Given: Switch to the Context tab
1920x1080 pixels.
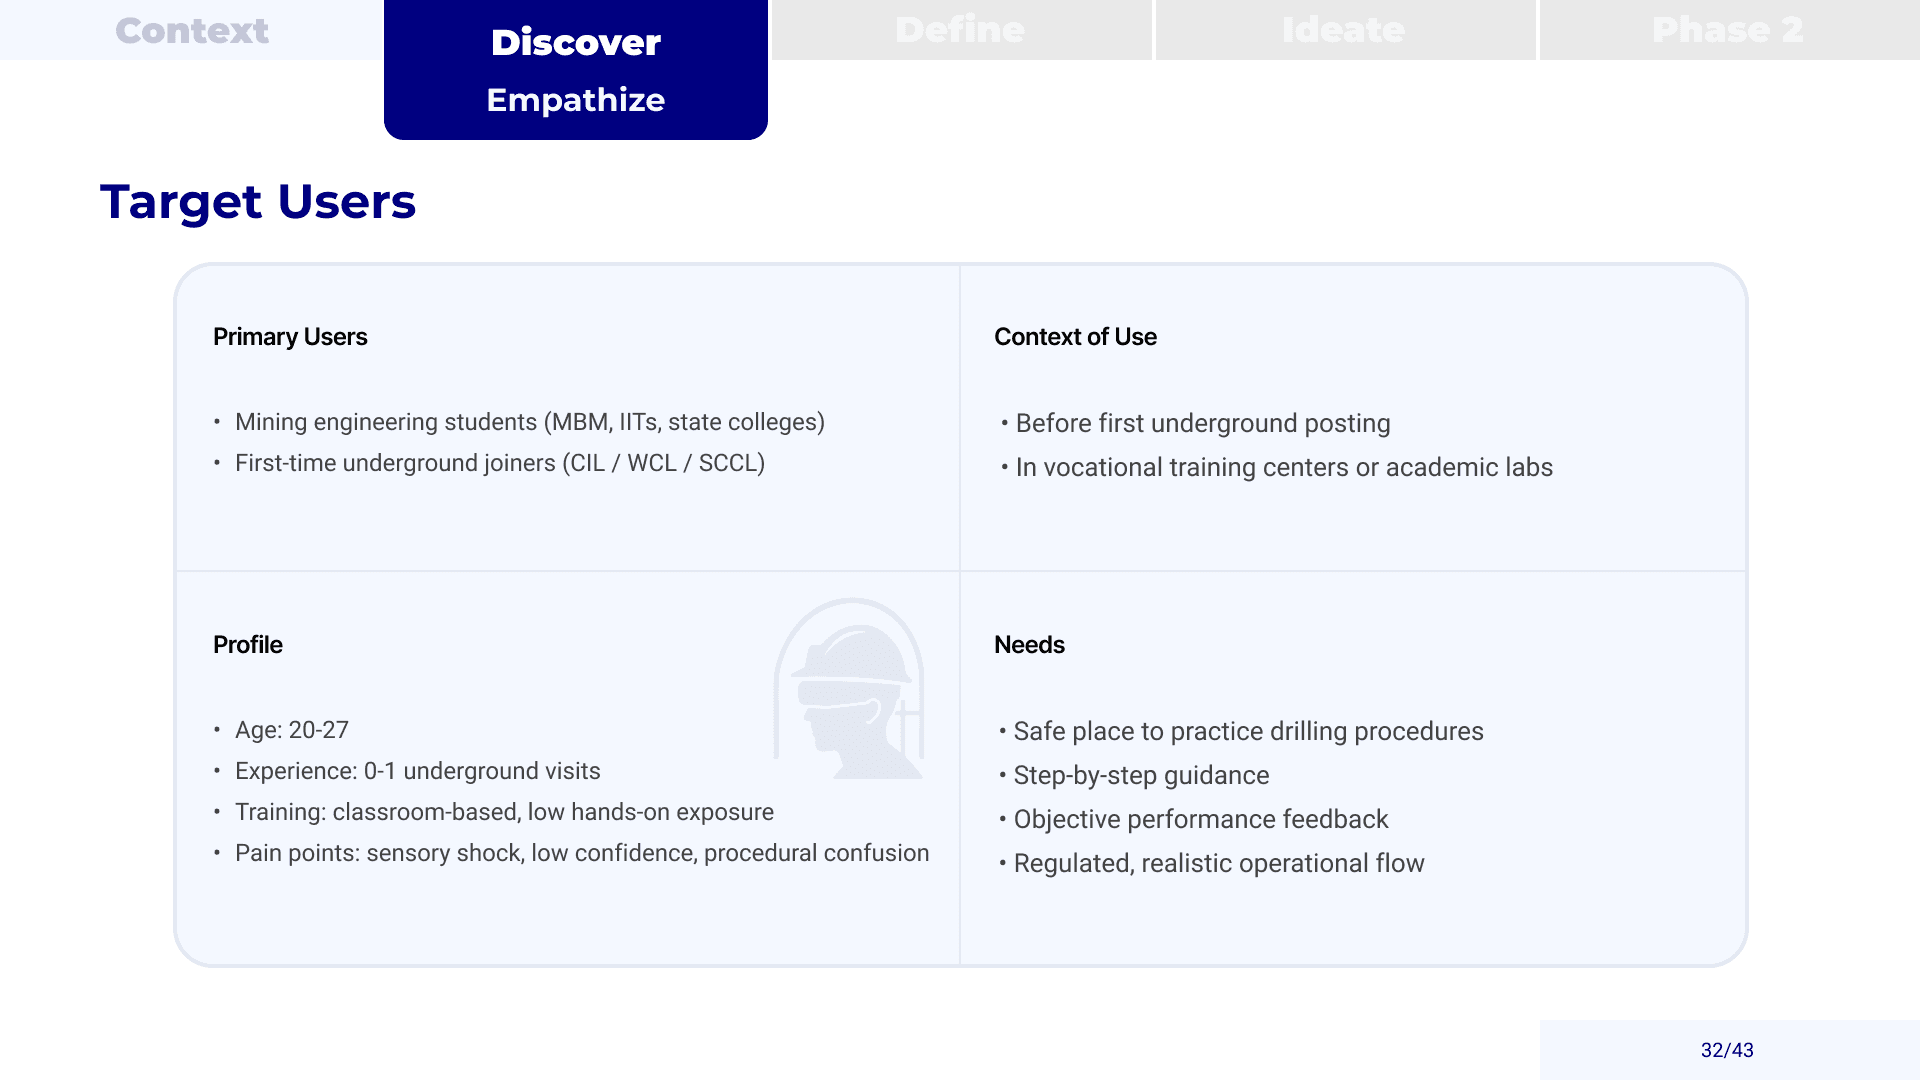Looking at the screenshot, I should [x=191, y=30].
